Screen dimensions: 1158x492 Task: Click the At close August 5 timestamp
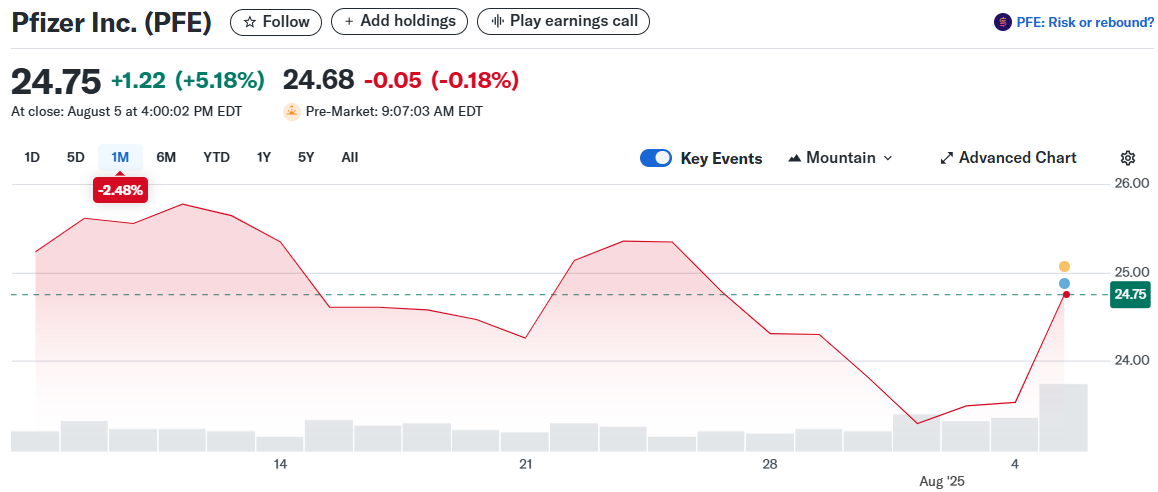tap(126, 112)
